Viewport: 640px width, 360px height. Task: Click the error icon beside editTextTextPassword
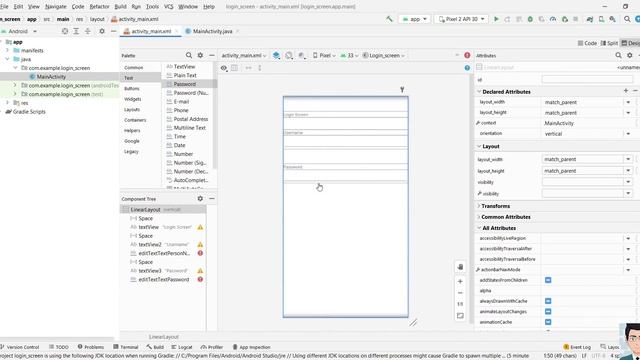click(200, 280)
